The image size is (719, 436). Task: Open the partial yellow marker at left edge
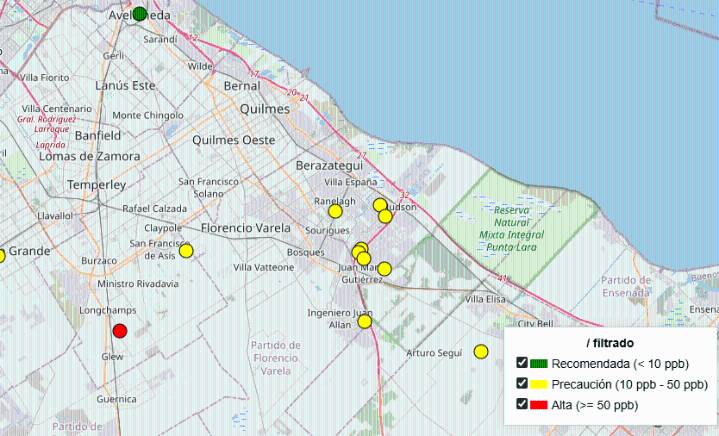point(2,256)
